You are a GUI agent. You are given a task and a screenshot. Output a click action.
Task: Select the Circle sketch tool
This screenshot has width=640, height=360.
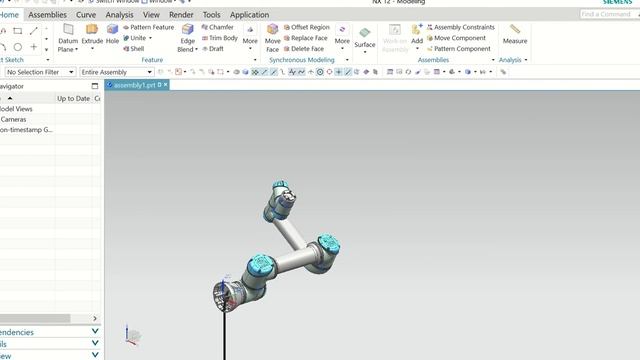click(18, 47)
